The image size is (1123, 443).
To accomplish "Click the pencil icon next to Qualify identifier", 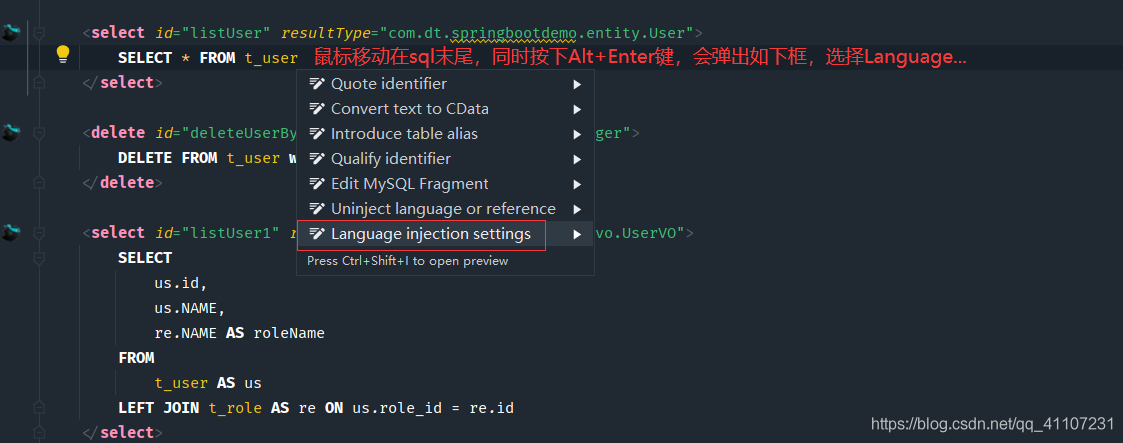I will click(317, 159).
